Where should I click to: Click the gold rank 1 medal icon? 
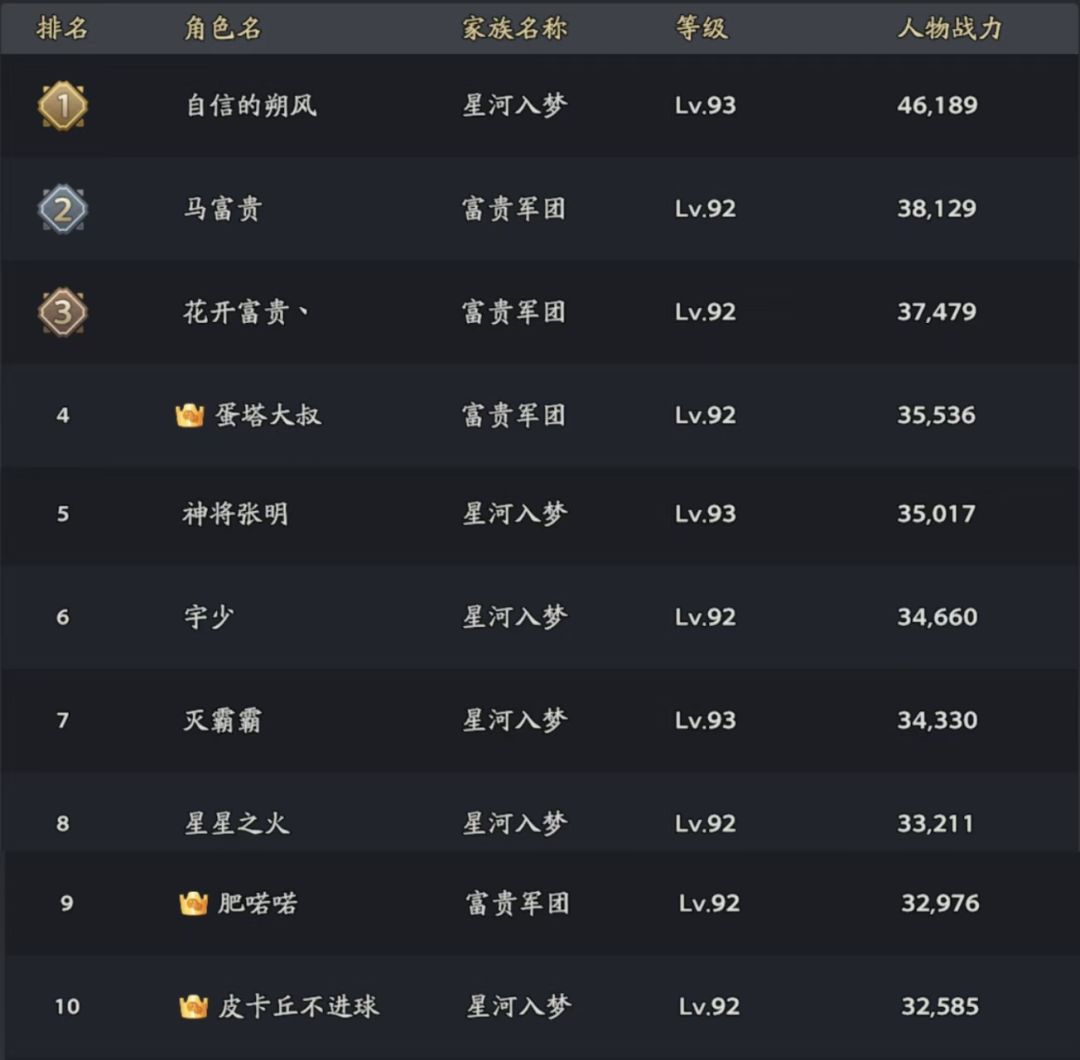click(x=63, y=106)
